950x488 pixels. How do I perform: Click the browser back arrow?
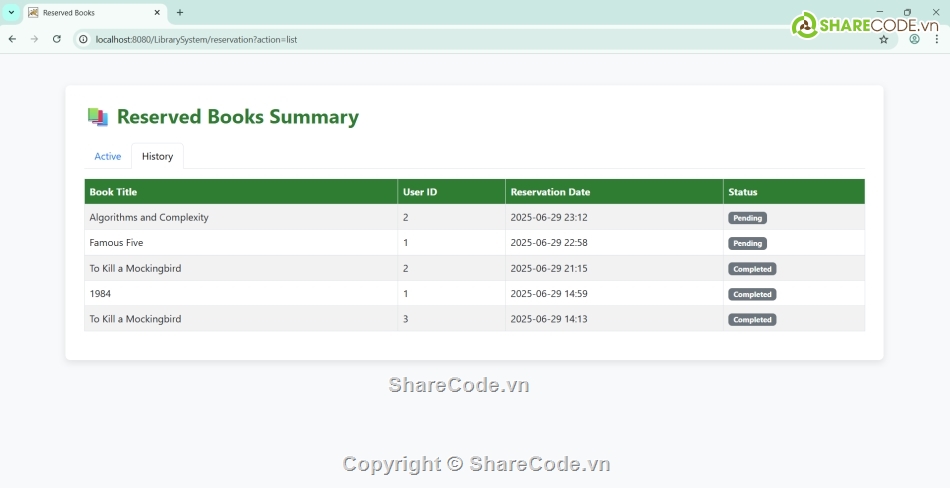point(12,39)
